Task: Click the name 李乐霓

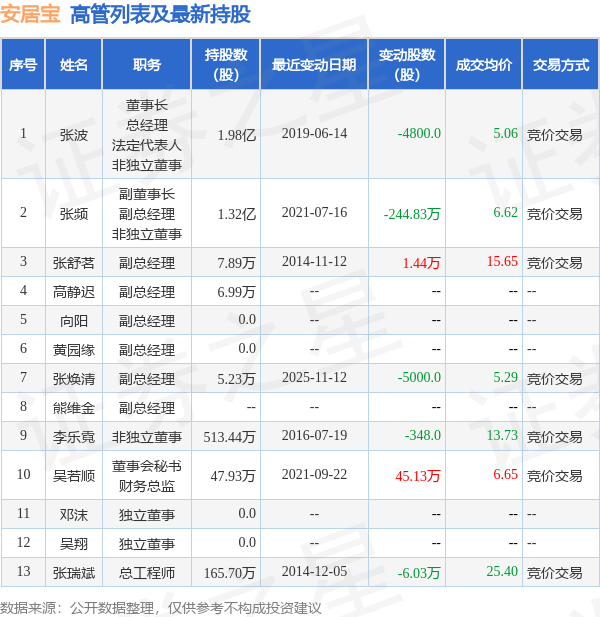Action: [x=74, y=437]
